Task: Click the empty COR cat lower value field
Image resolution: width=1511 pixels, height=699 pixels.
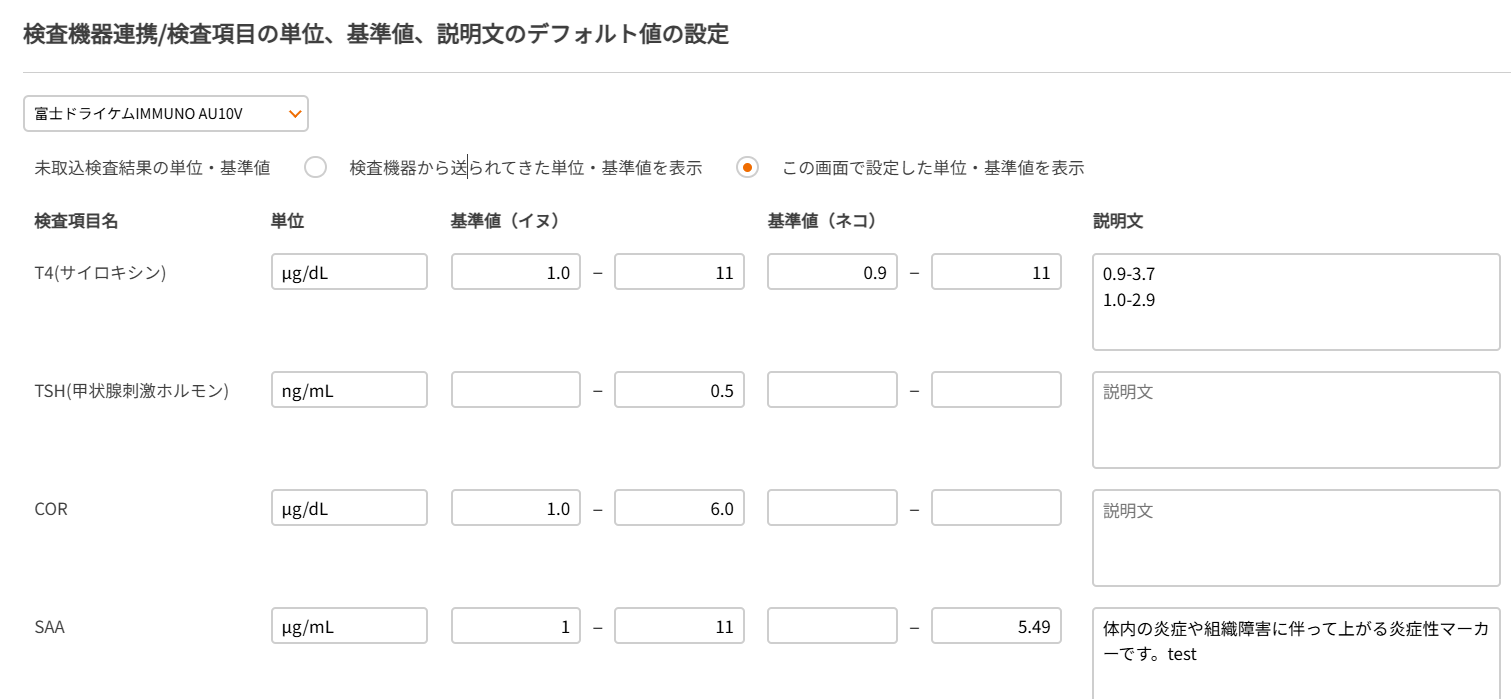Action: point(832,508)
